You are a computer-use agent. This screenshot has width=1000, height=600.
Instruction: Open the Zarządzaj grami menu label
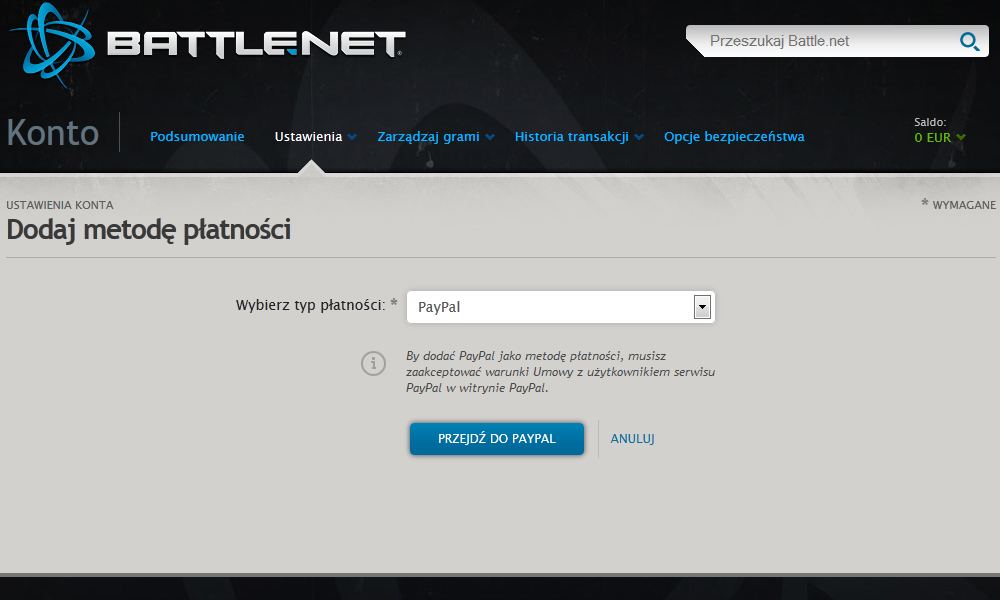pos(428,137)
